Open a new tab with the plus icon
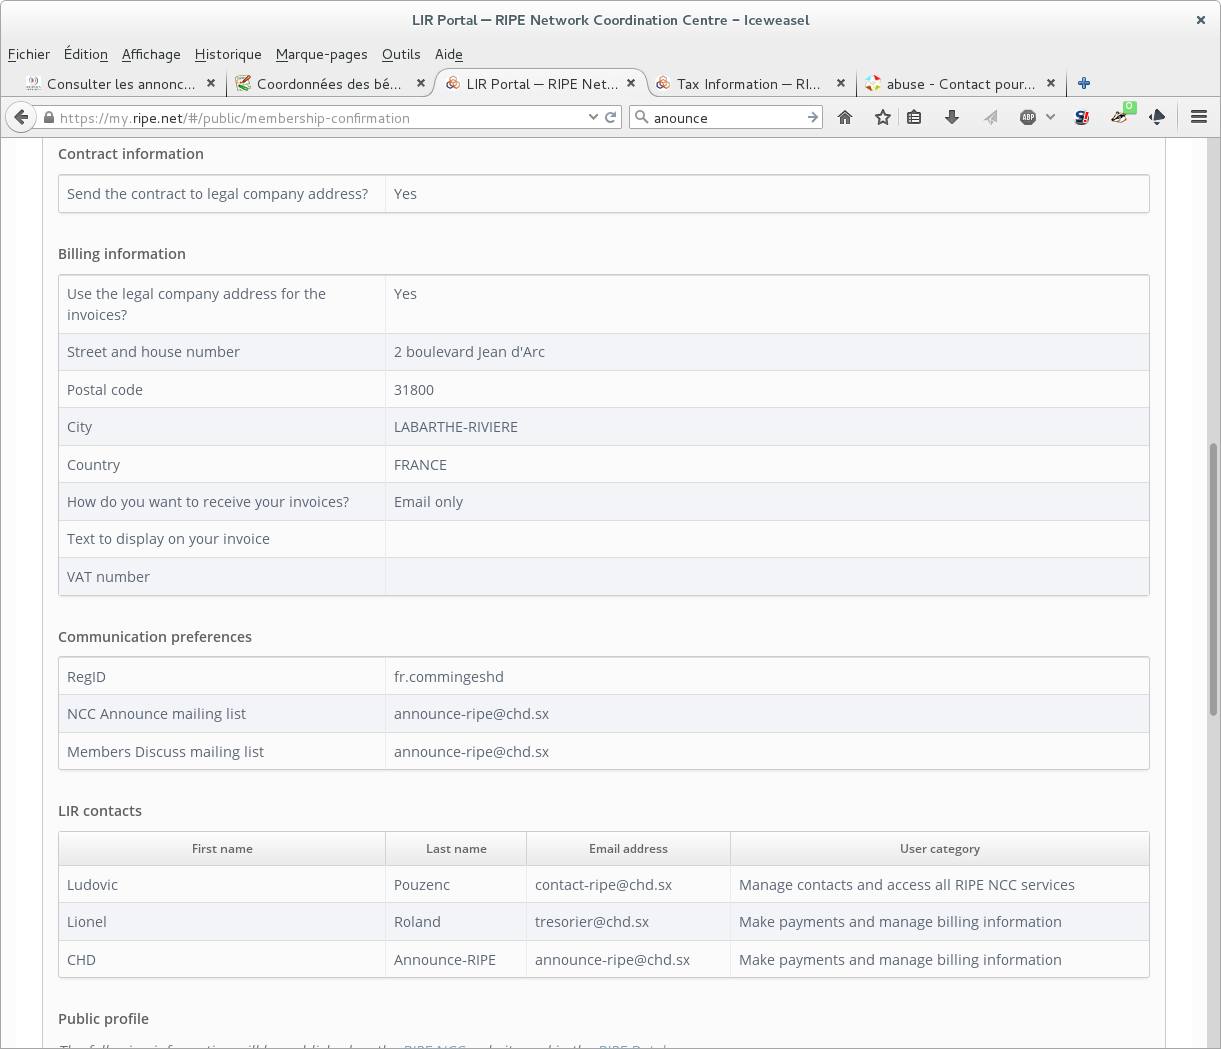The width and height of the screenshot is (1221, 1049). (1084, 84)
